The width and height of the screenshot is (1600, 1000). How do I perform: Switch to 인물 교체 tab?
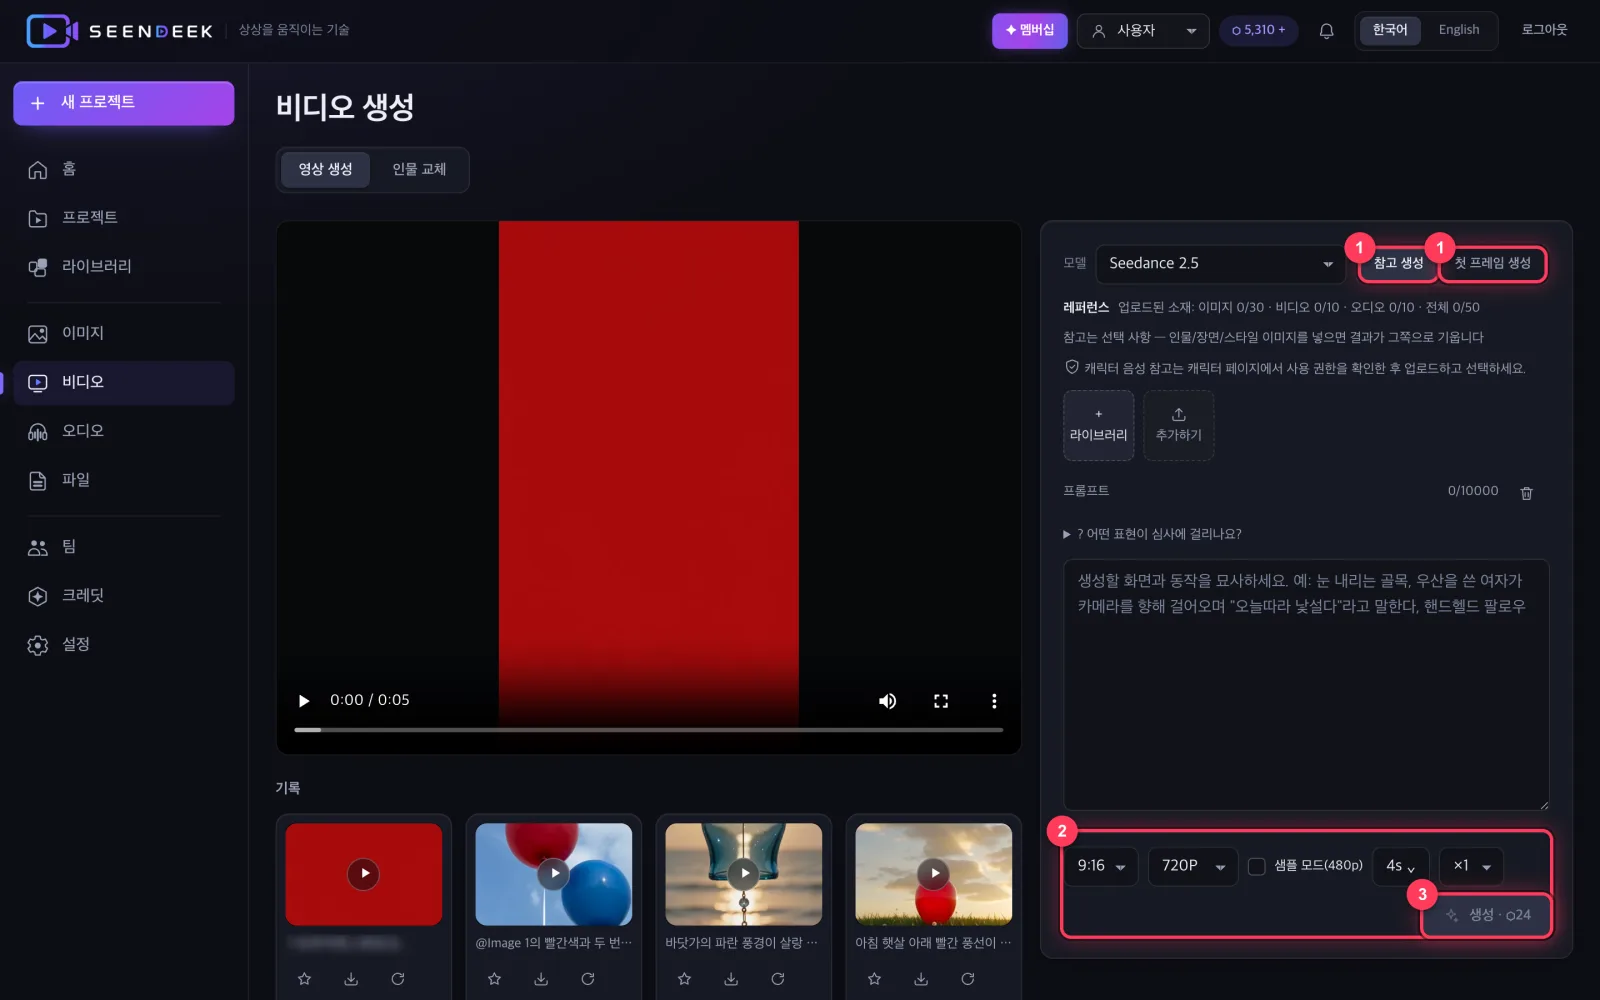419,170
